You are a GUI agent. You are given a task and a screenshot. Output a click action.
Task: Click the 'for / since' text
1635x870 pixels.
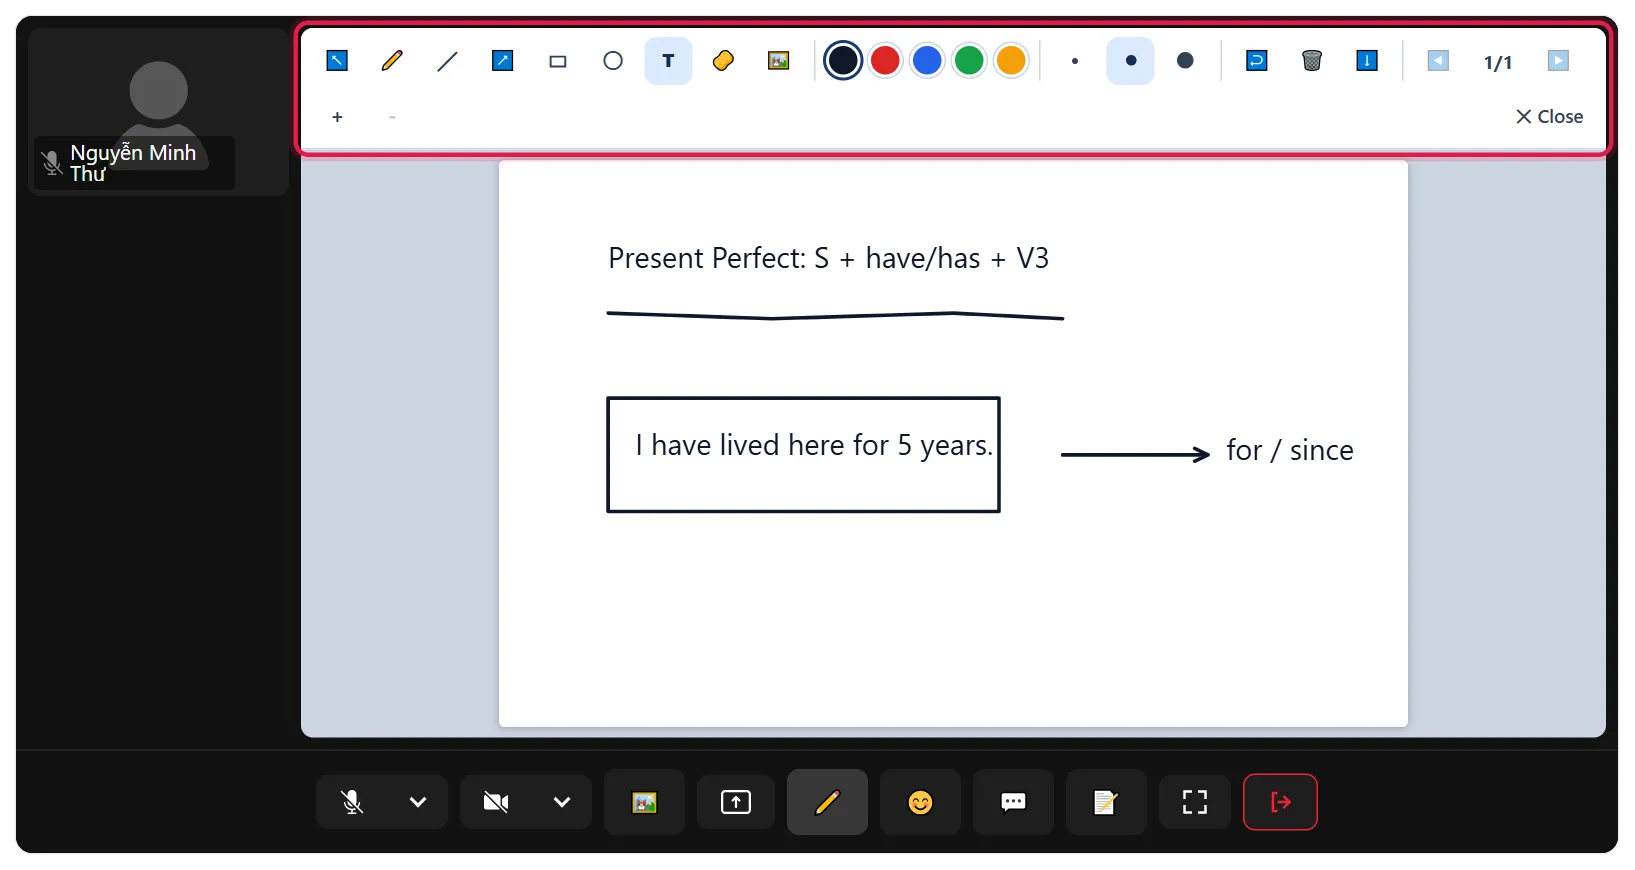(1290, 451)
